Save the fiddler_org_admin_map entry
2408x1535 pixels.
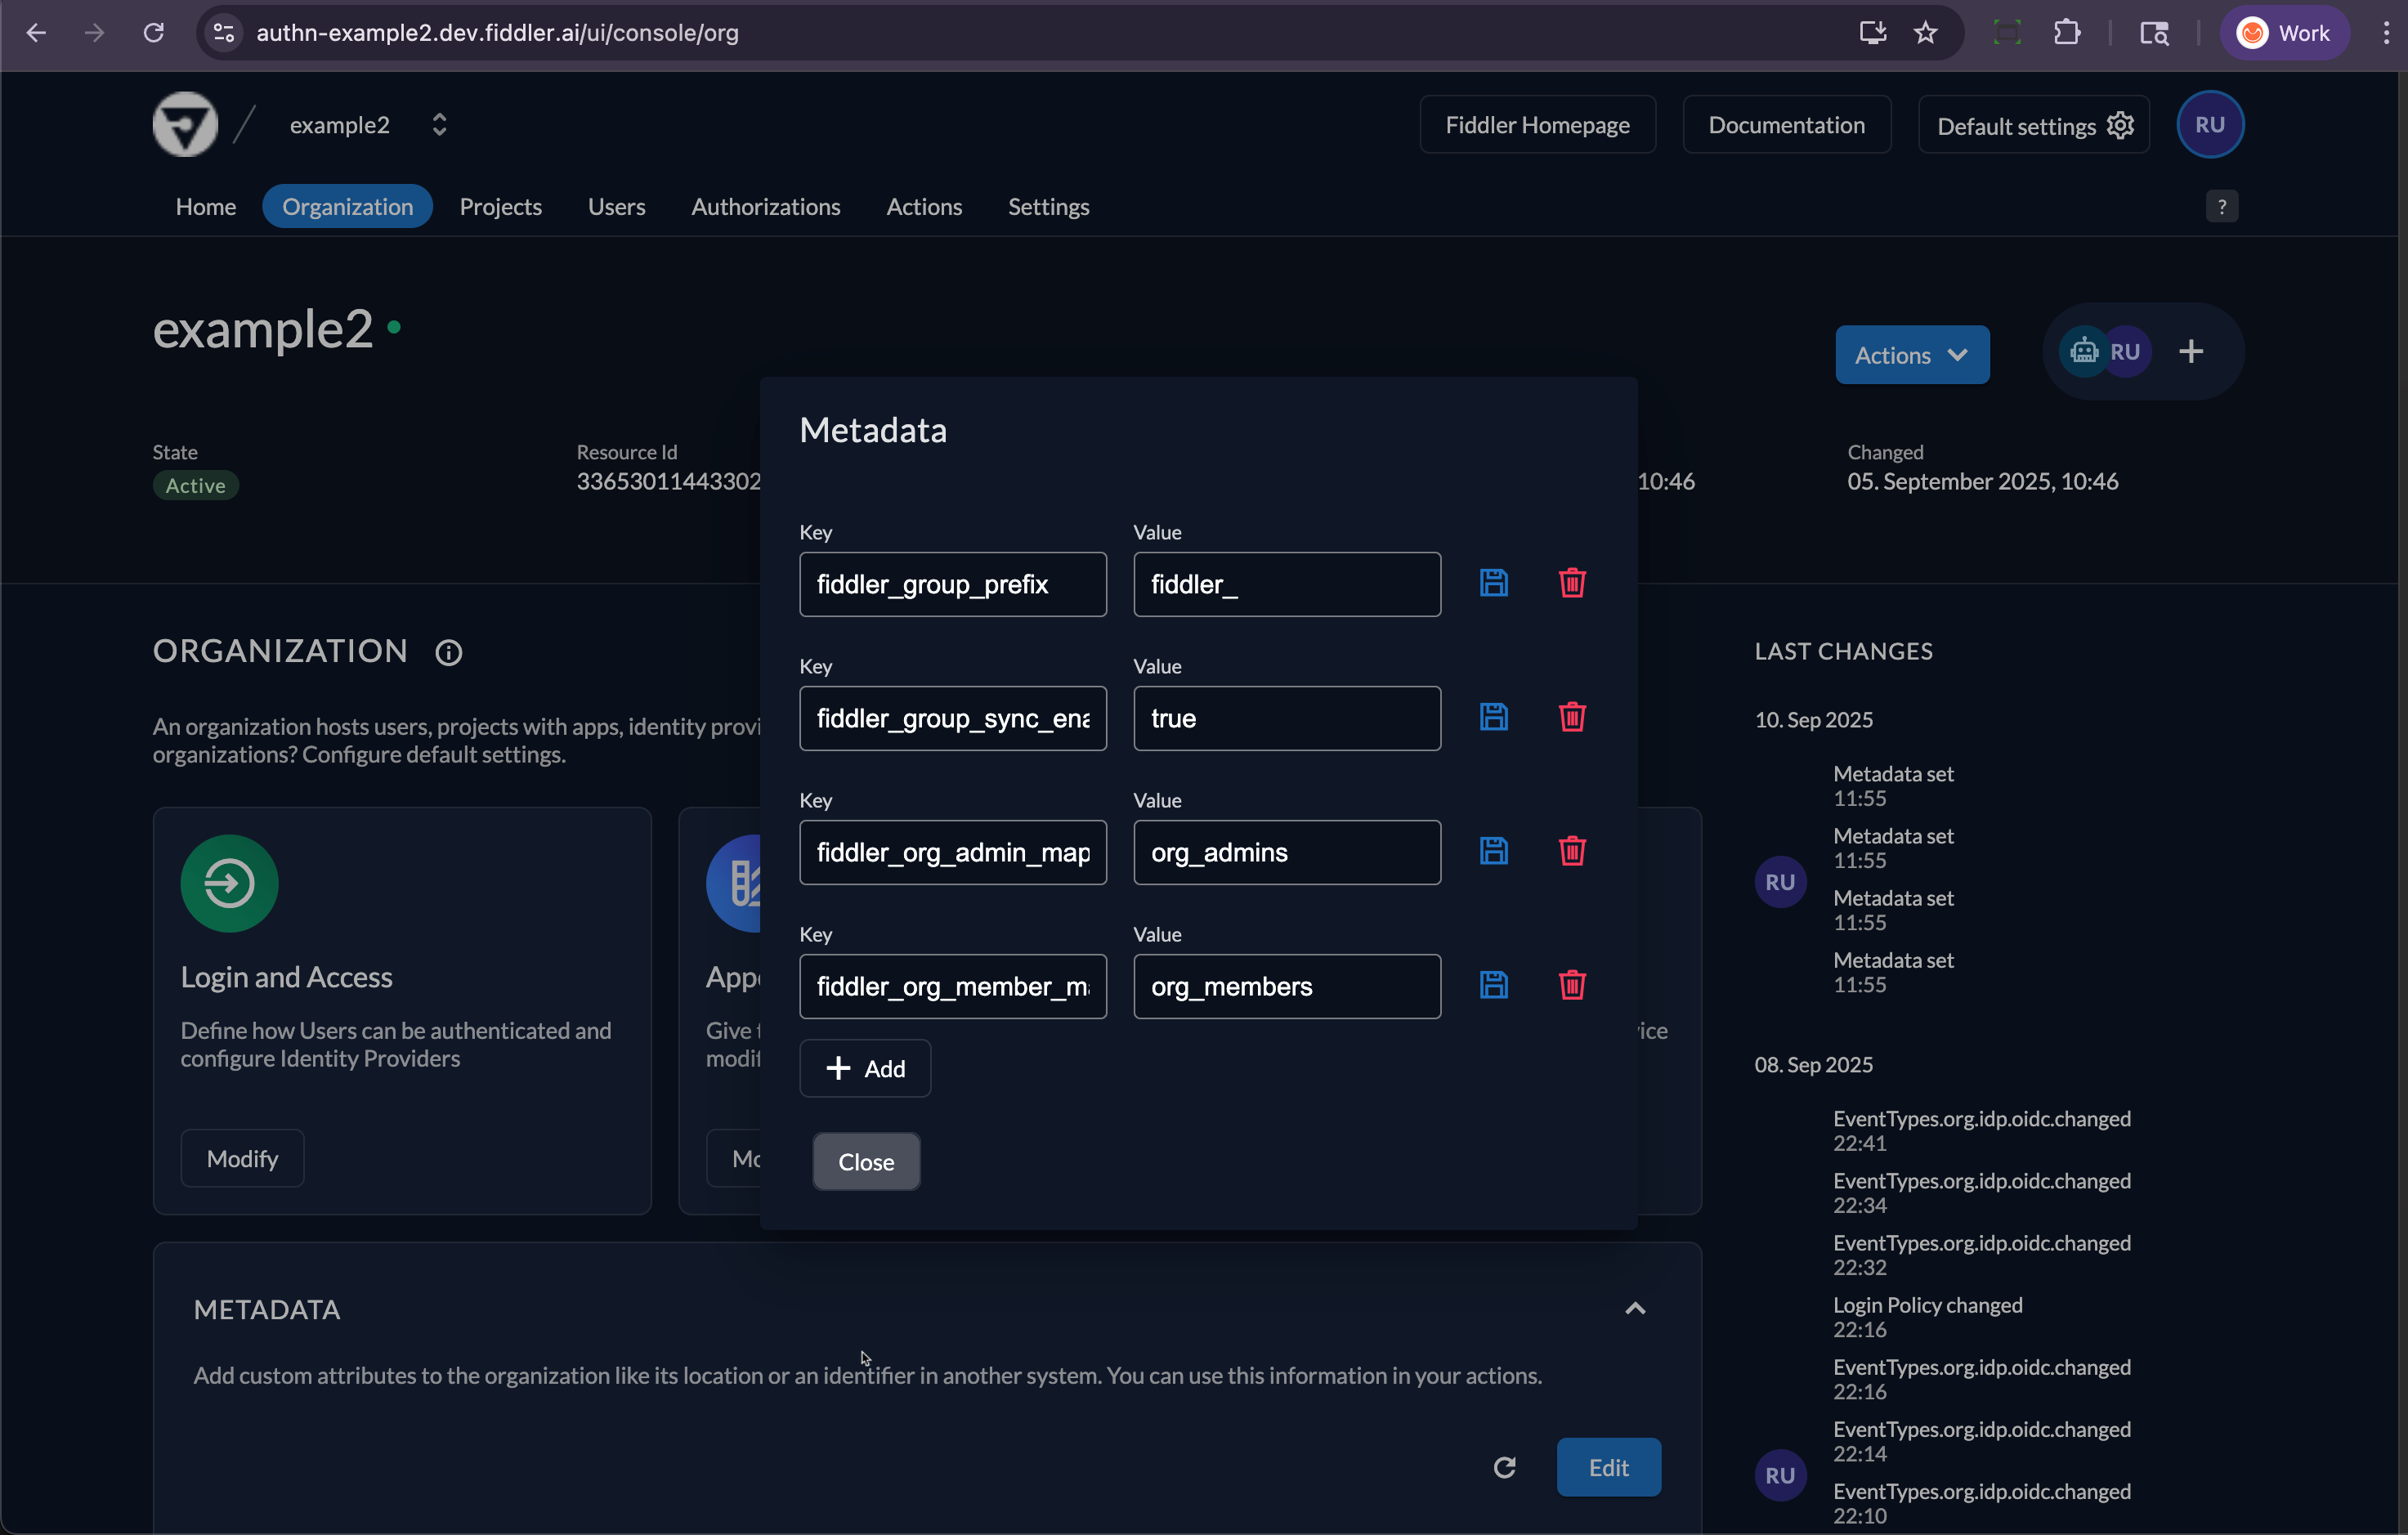[x=1493, y=850]
